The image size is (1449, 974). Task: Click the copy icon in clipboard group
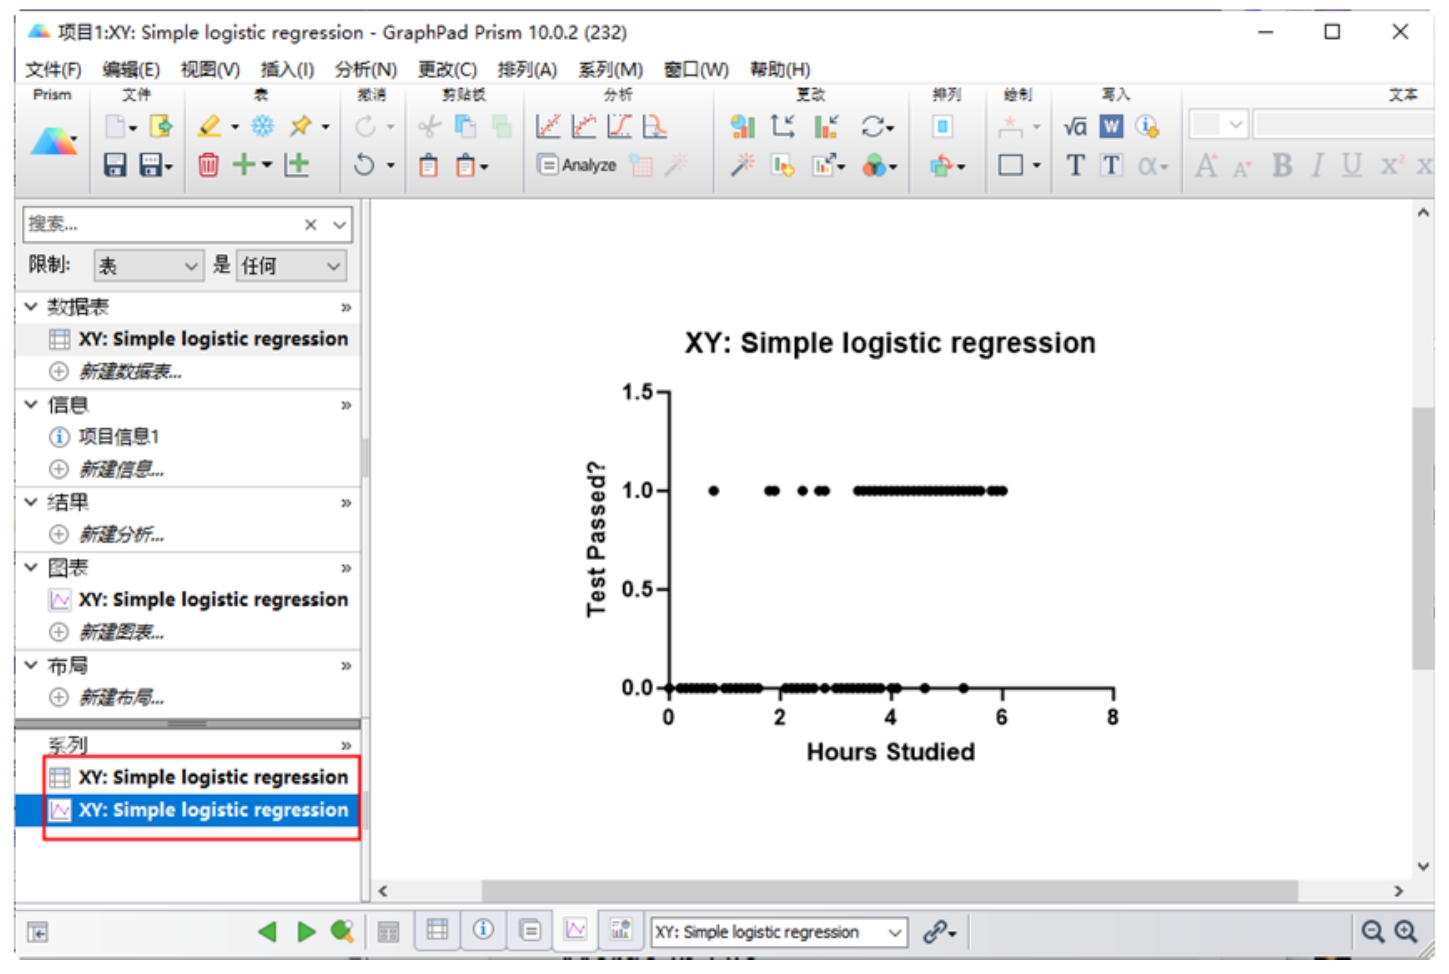[465, 126]
